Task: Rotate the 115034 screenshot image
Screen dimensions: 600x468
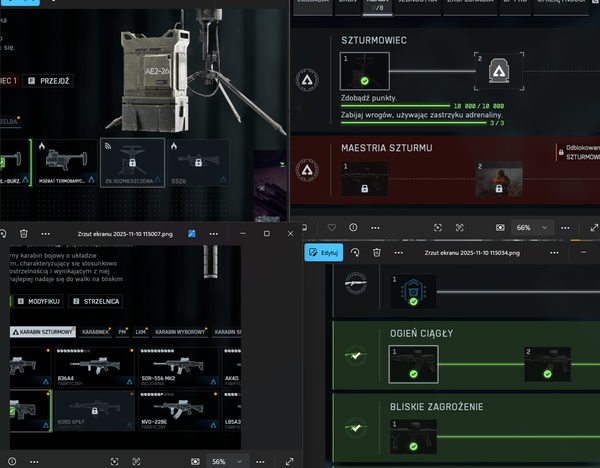Action: coord(356,253)
